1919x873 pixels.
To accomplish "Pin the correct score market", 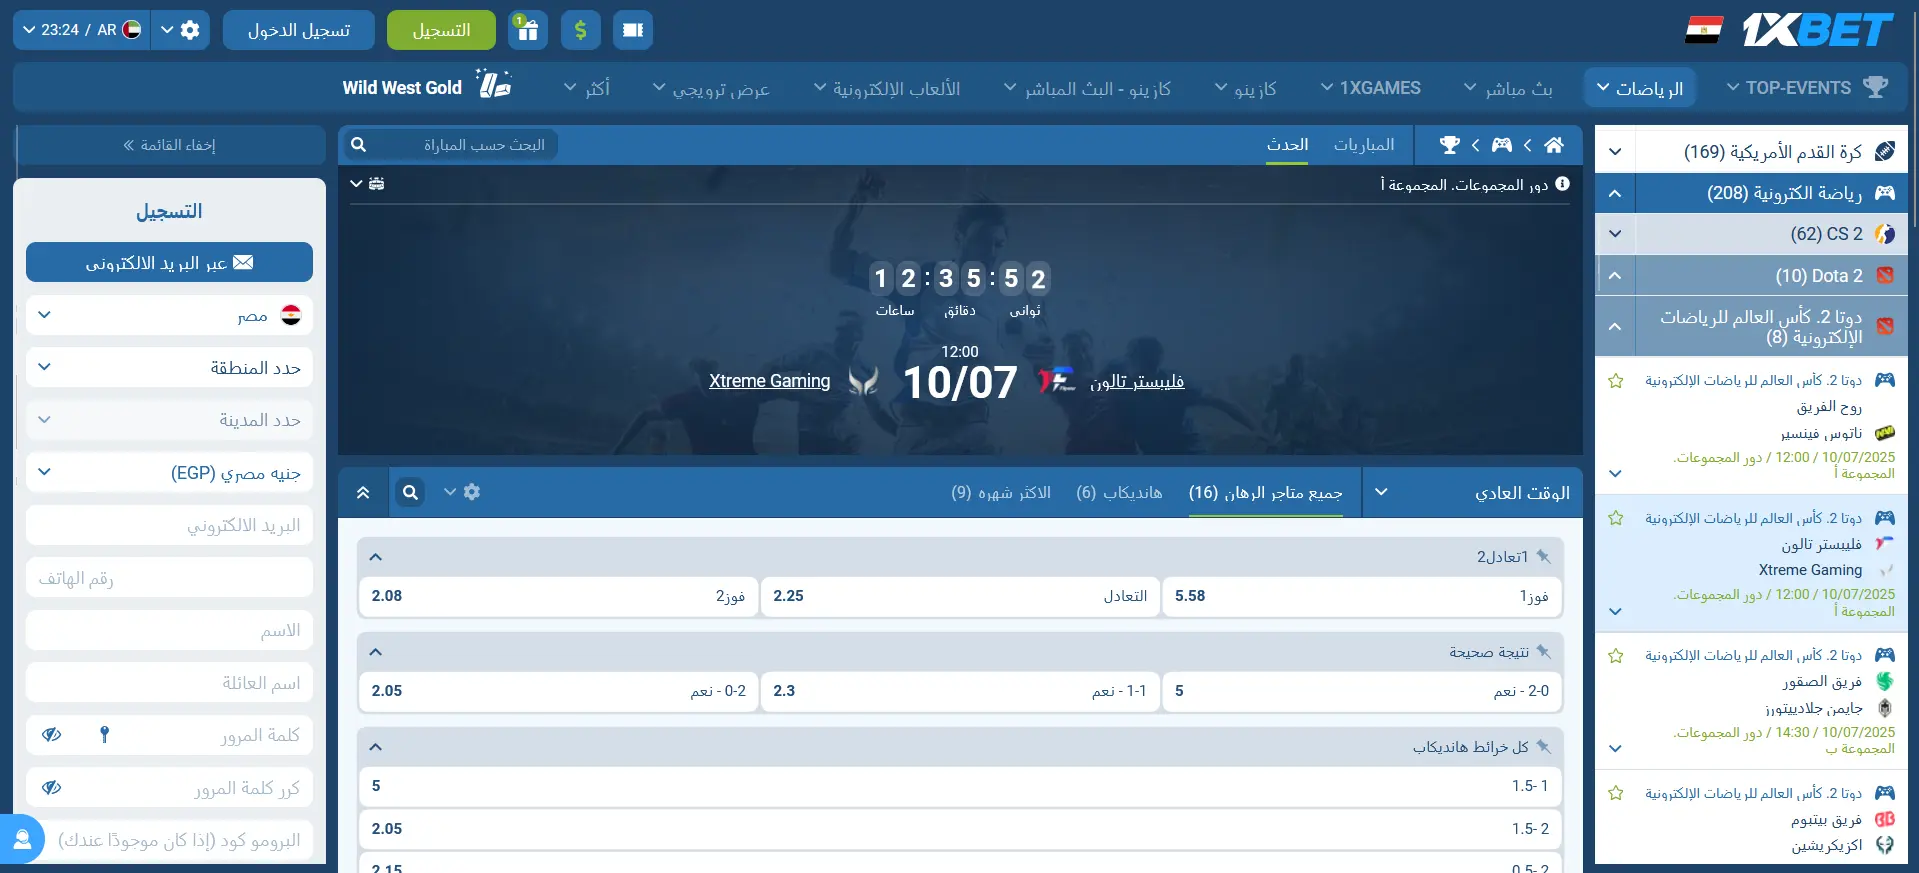I will coord(1543,651).
